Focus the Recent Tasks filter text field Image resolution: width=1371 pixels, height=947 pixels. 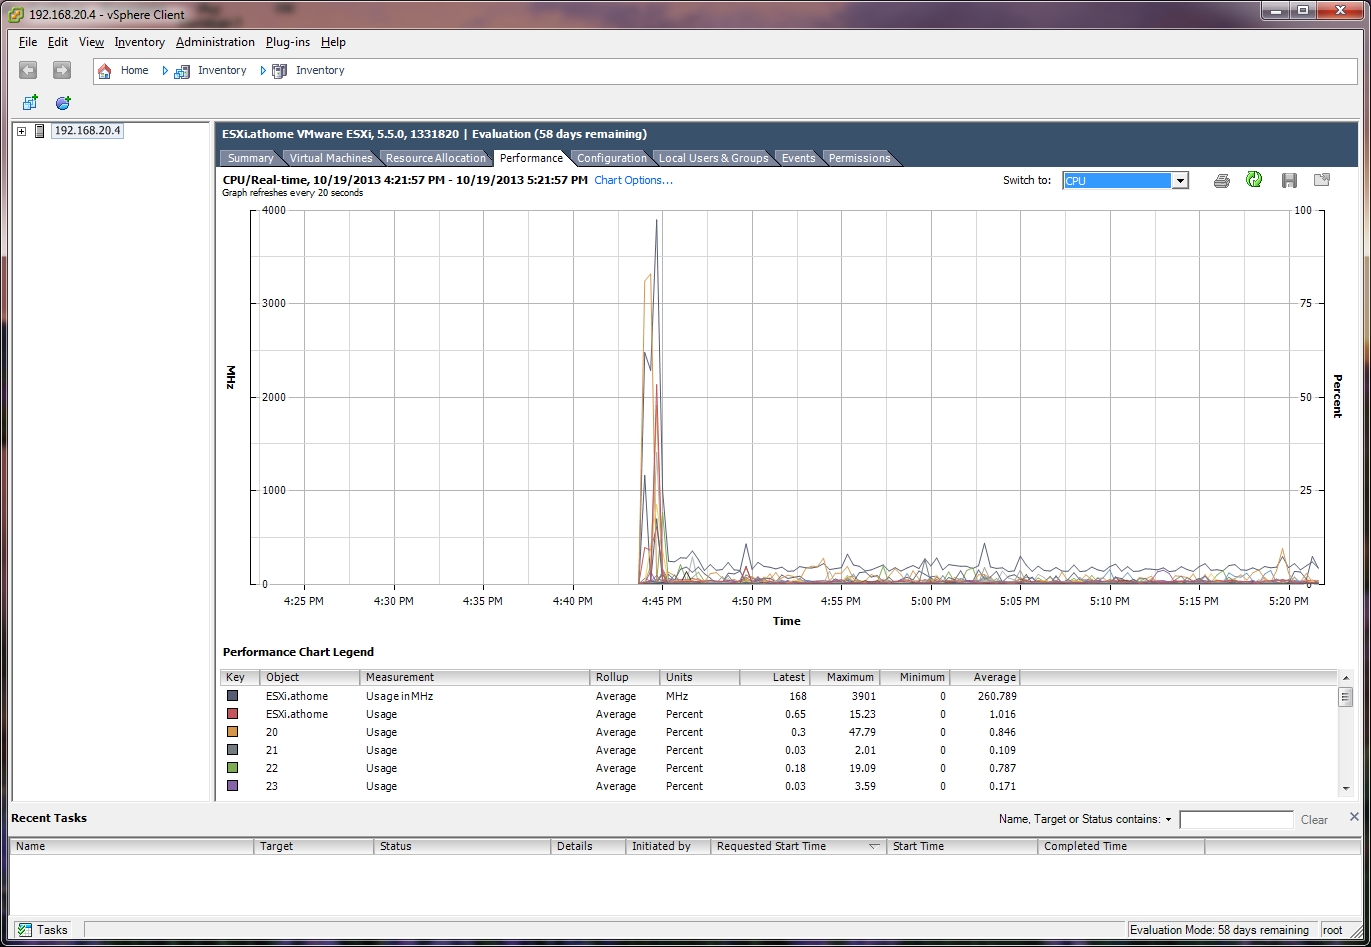click(1236, 820)
